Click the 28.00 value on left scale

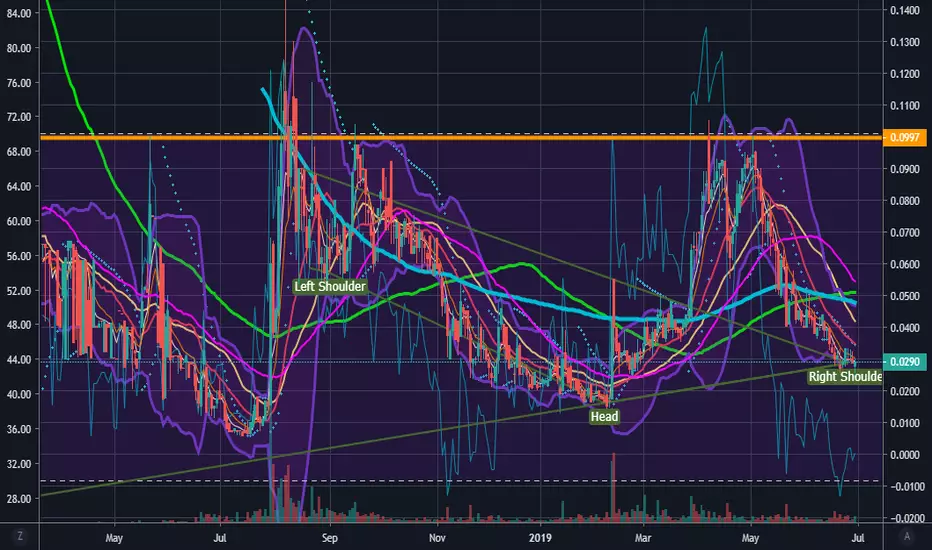click(x=18, y=498)
